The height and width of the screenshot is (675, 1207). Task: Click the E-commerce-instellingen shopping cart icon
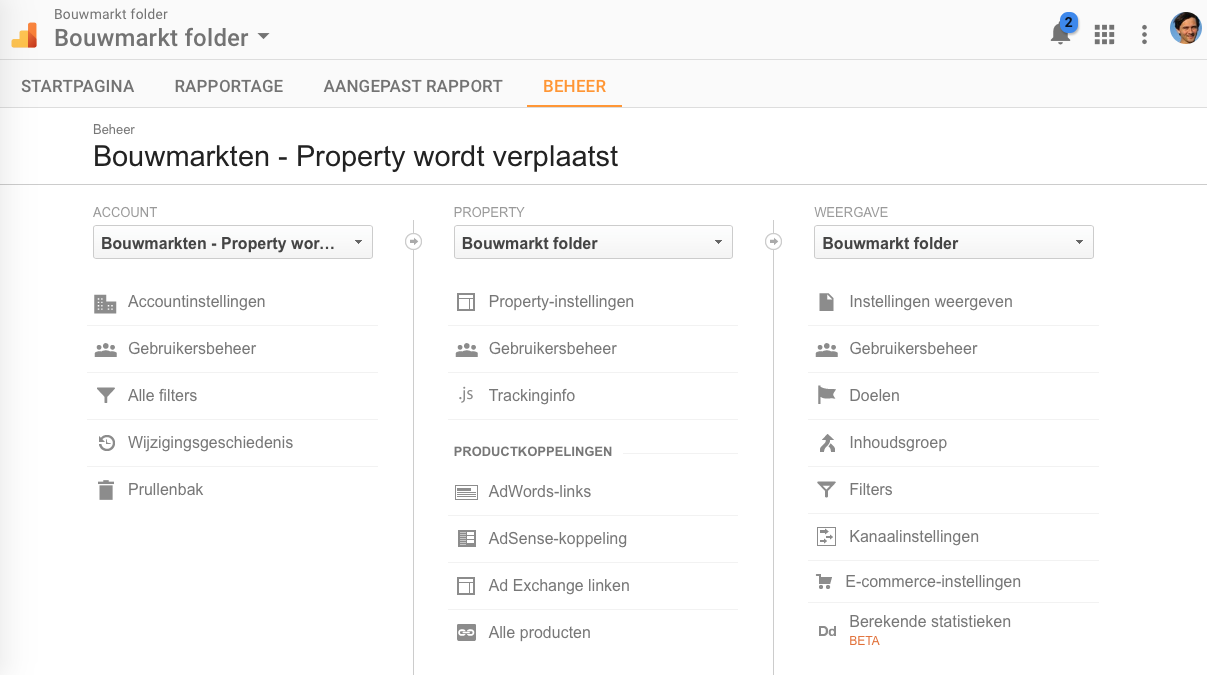pyautogui.click(x=825, y=582)
